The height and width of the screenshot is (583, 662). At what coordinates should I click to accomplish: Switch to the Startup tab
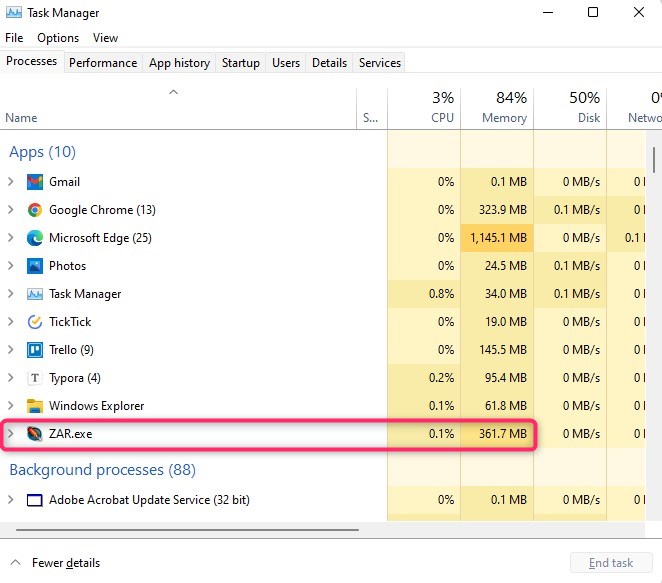click(241, 63)
